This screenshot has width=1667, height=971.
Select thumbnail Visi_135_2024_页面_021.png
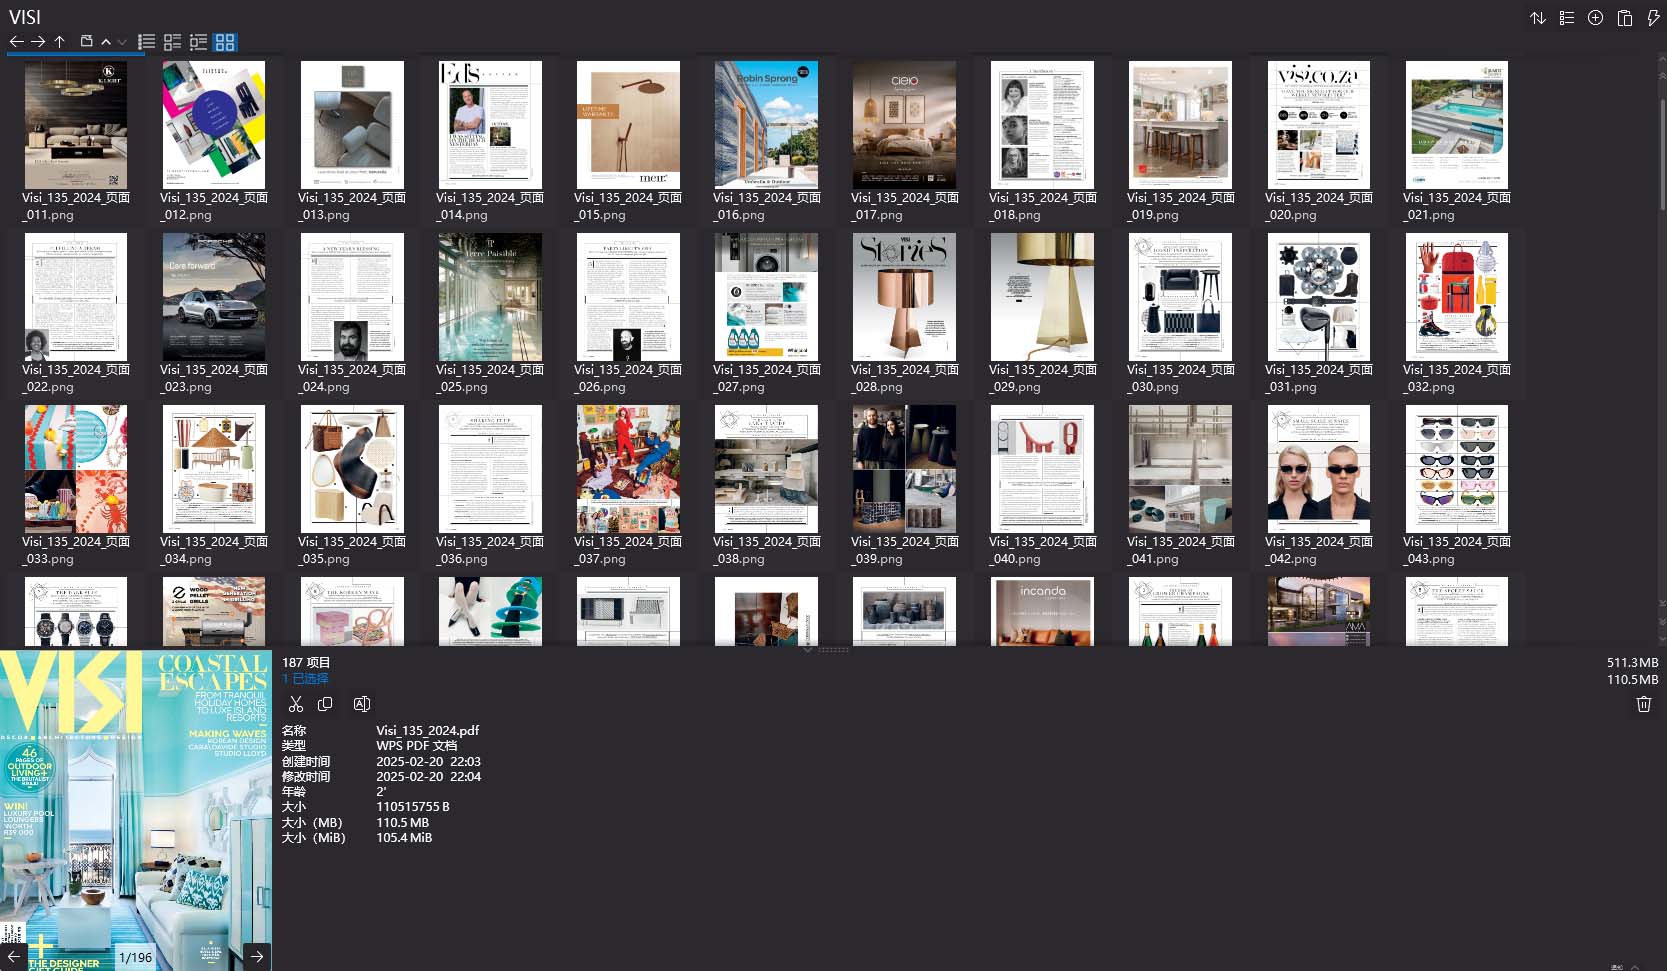tap(1457, 124)
